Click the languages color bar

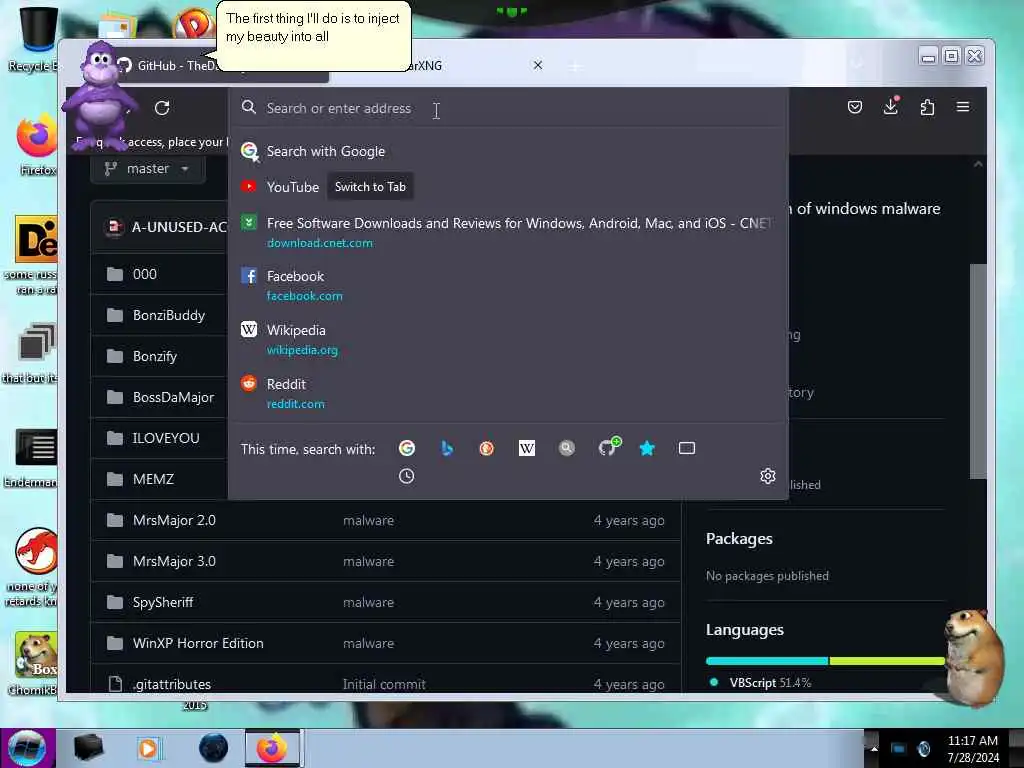[826, 661]
